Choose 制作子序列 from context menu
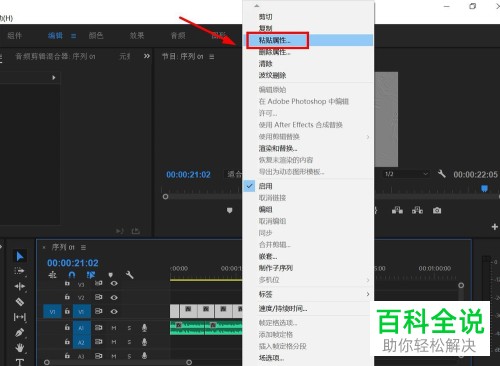 308,268
